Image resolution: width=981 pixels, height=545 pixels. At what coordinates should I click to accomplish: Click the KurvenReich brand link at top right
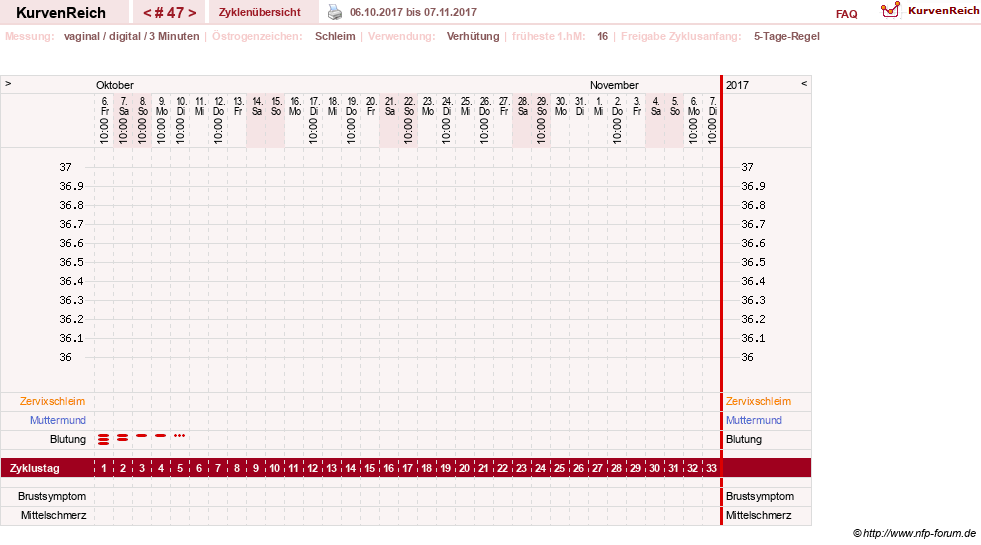point(944,11)
